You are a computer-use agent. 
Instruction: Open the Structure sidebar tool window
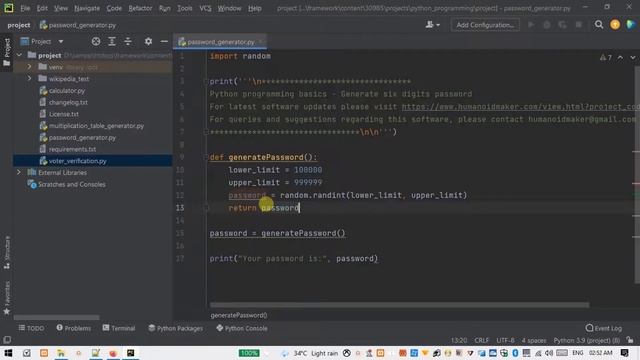pos(7,252)
